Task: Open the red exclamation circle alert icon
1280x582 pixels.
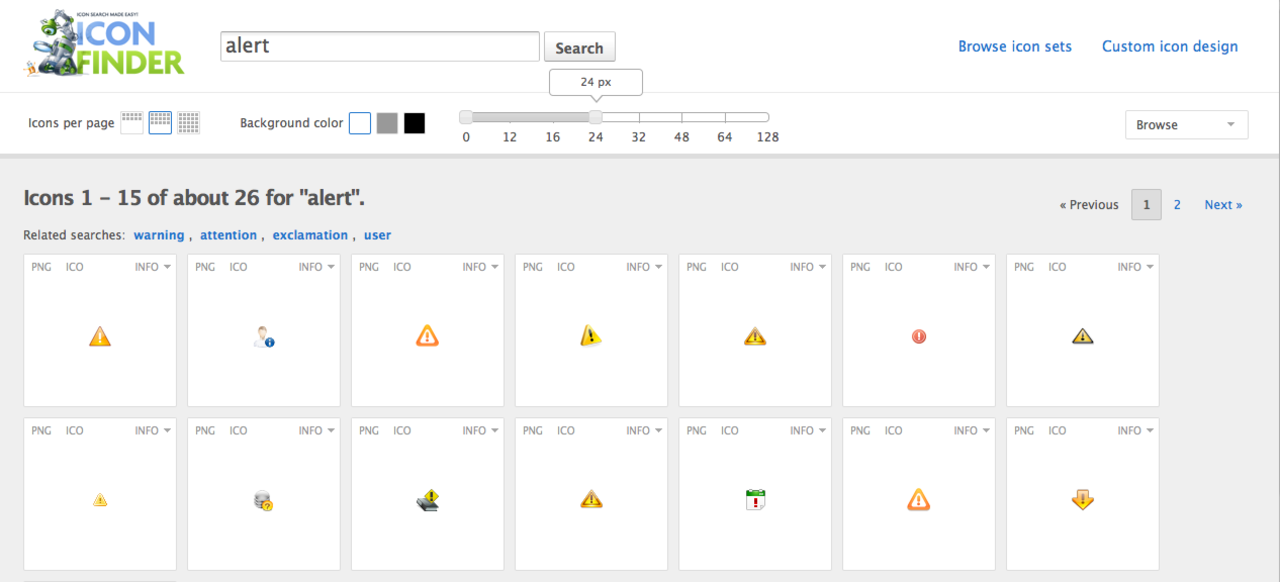Action: (x=918, y=336)
